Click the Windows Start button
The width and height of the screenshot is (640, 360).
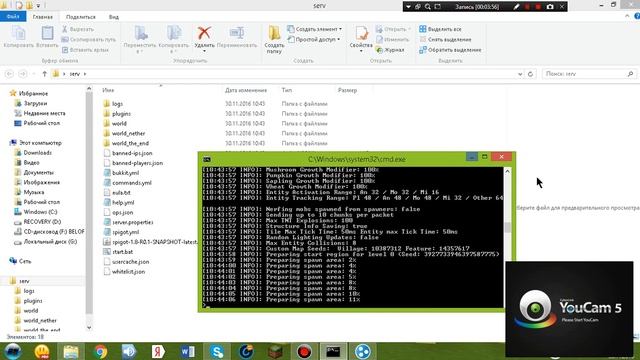pos(13,351)
